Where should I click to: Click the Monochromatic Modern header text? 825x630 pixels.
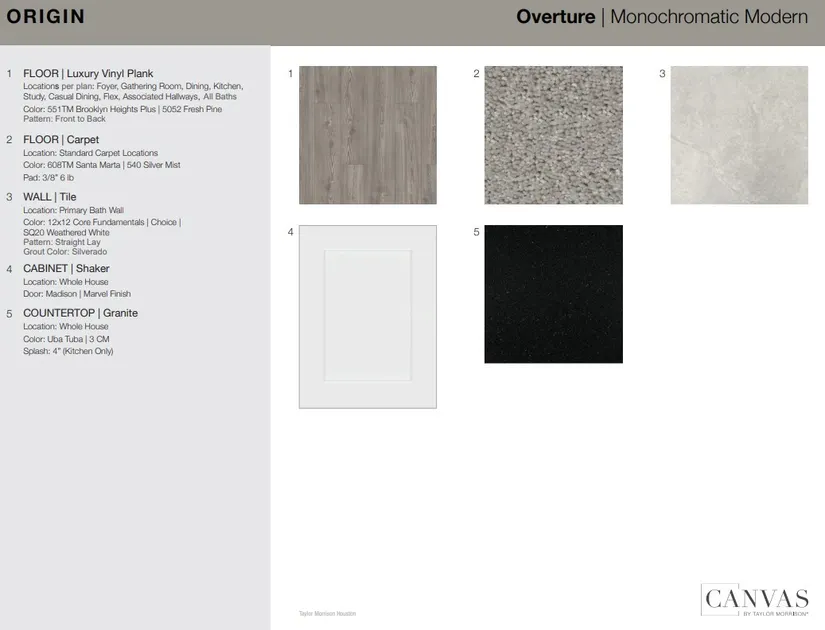708,17
